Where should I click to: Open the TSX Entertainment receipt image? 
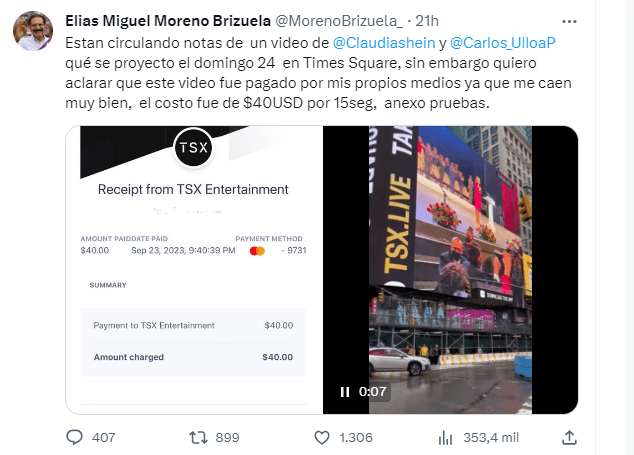194,270
